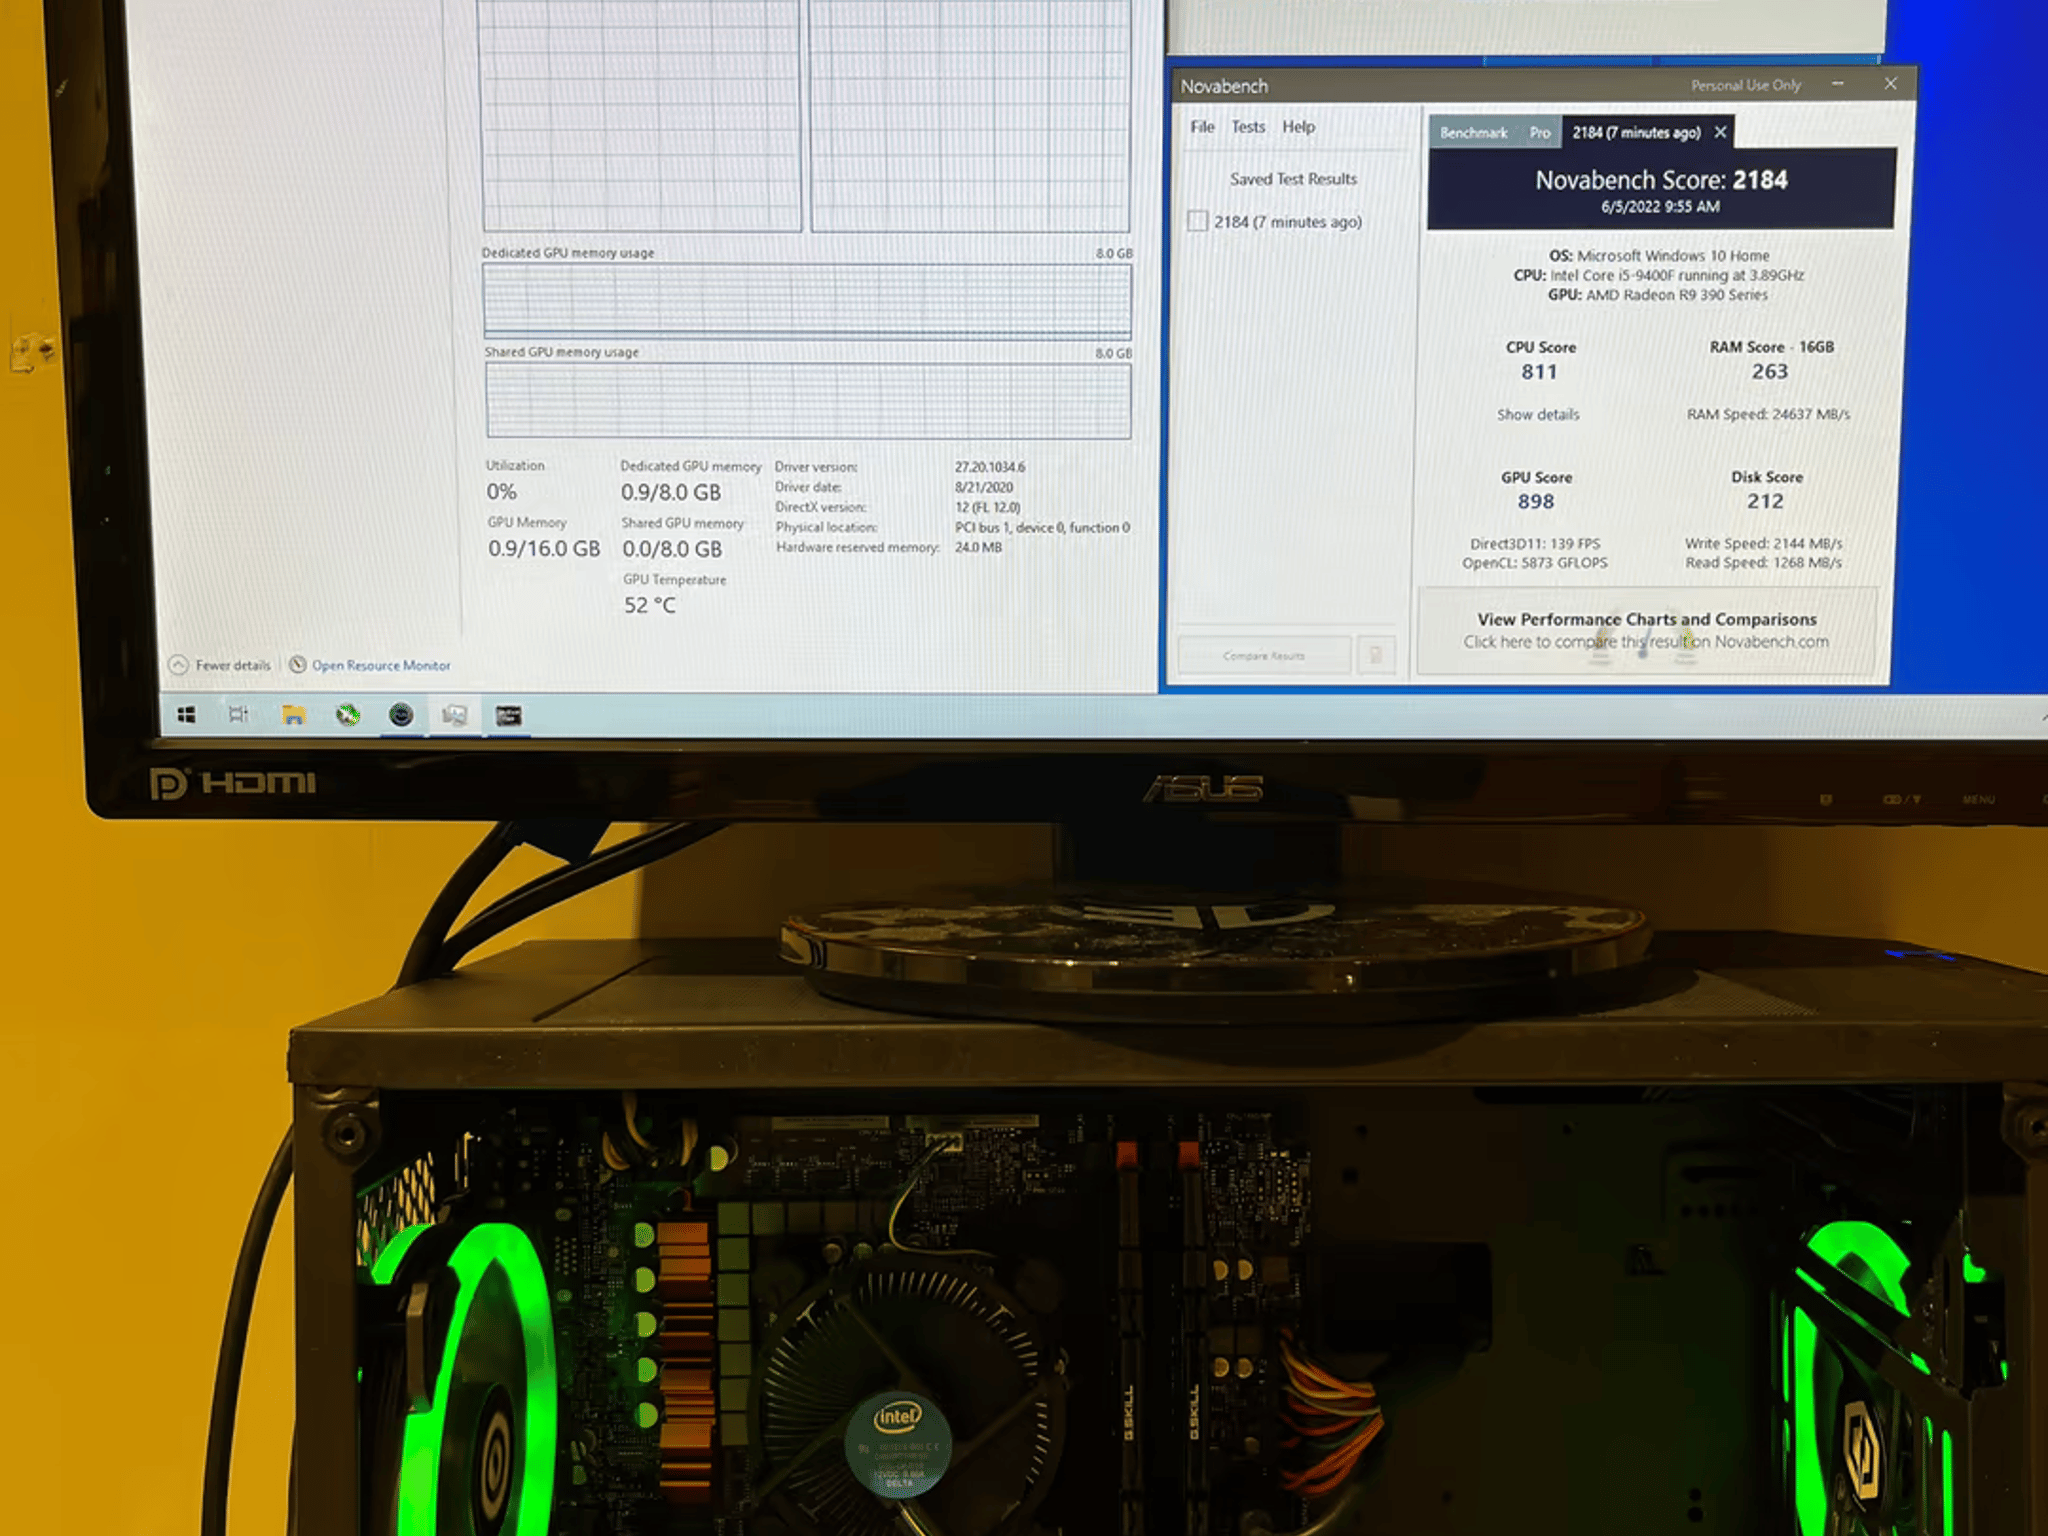Screen dimensions: 2048x1536
Task: Click the Saved Test Results heading
Action: (x=1293, y=179)
